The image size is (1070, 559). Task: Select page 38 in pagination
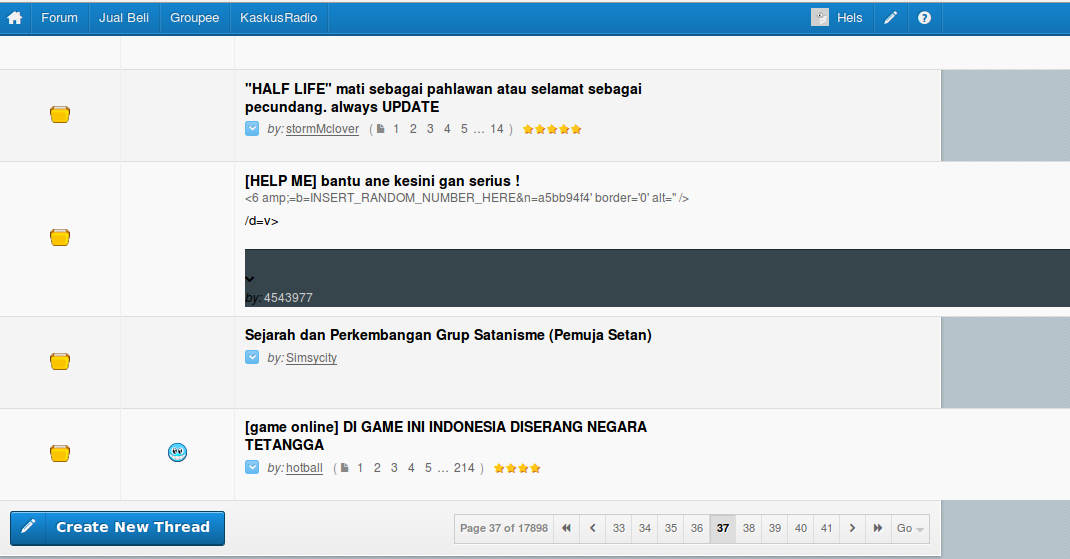pos(749,528)
